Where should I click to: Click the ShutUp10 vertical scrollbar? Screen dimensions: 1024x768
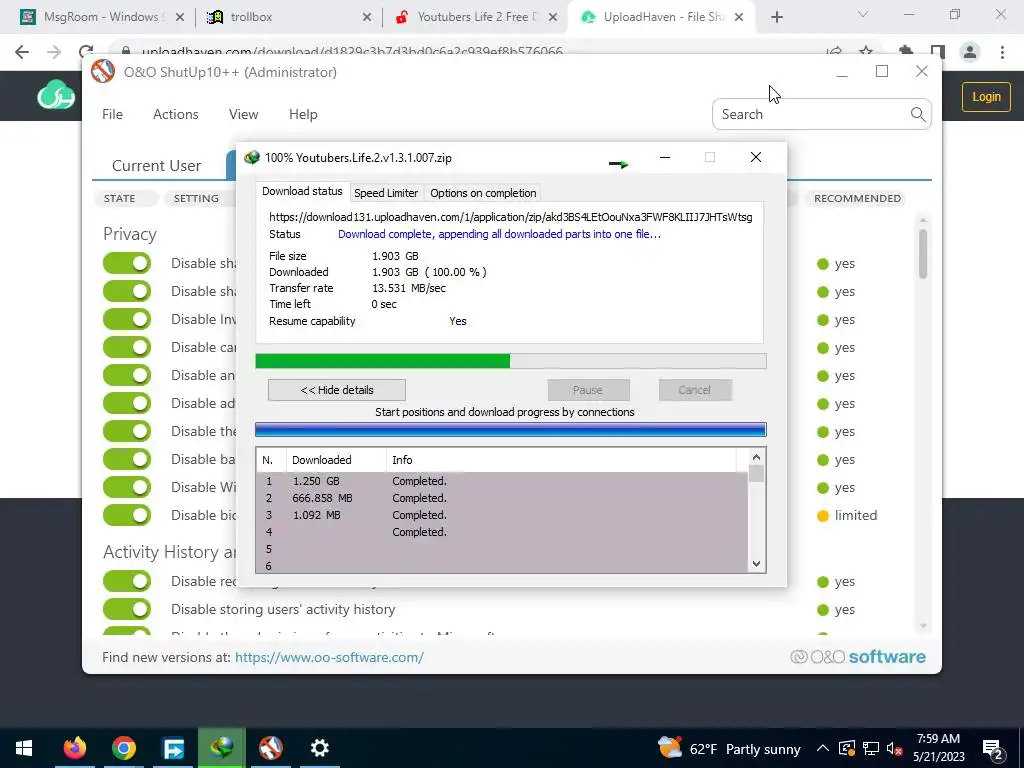(x=923, y=254)
